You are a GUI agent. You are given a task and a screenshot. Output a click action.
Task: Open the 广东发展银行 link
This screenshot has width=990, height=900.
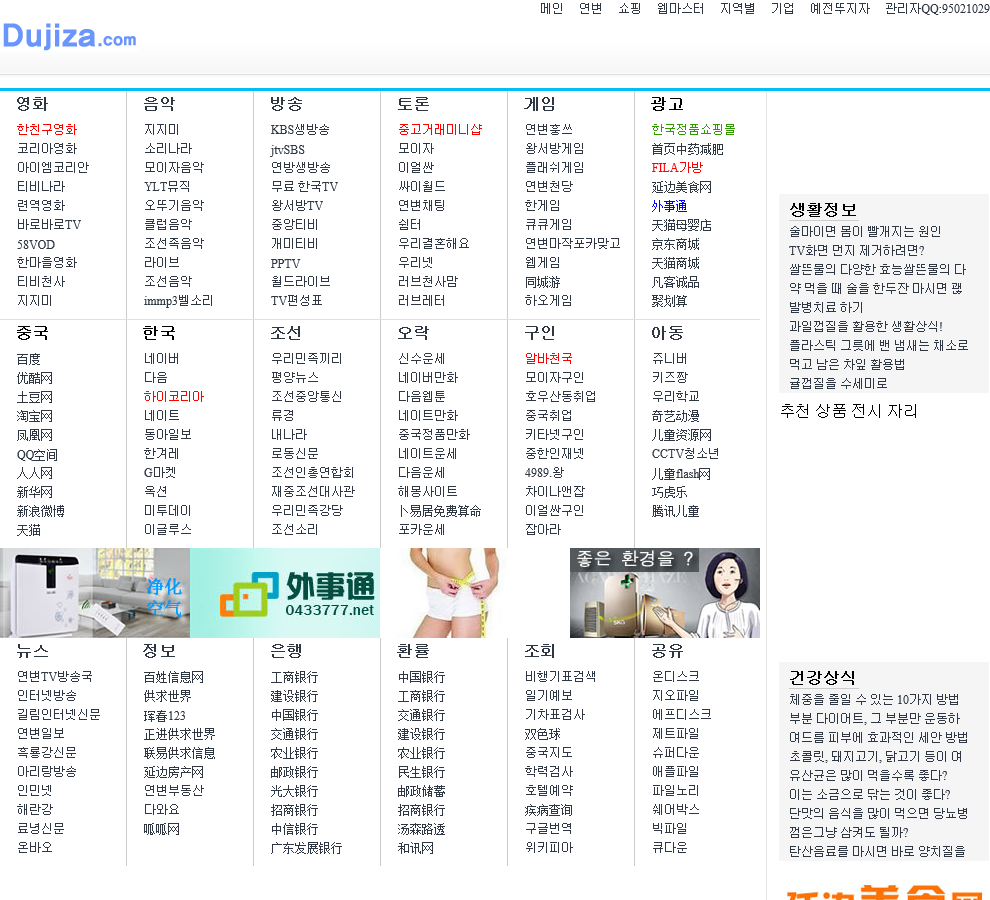point(306,848)
